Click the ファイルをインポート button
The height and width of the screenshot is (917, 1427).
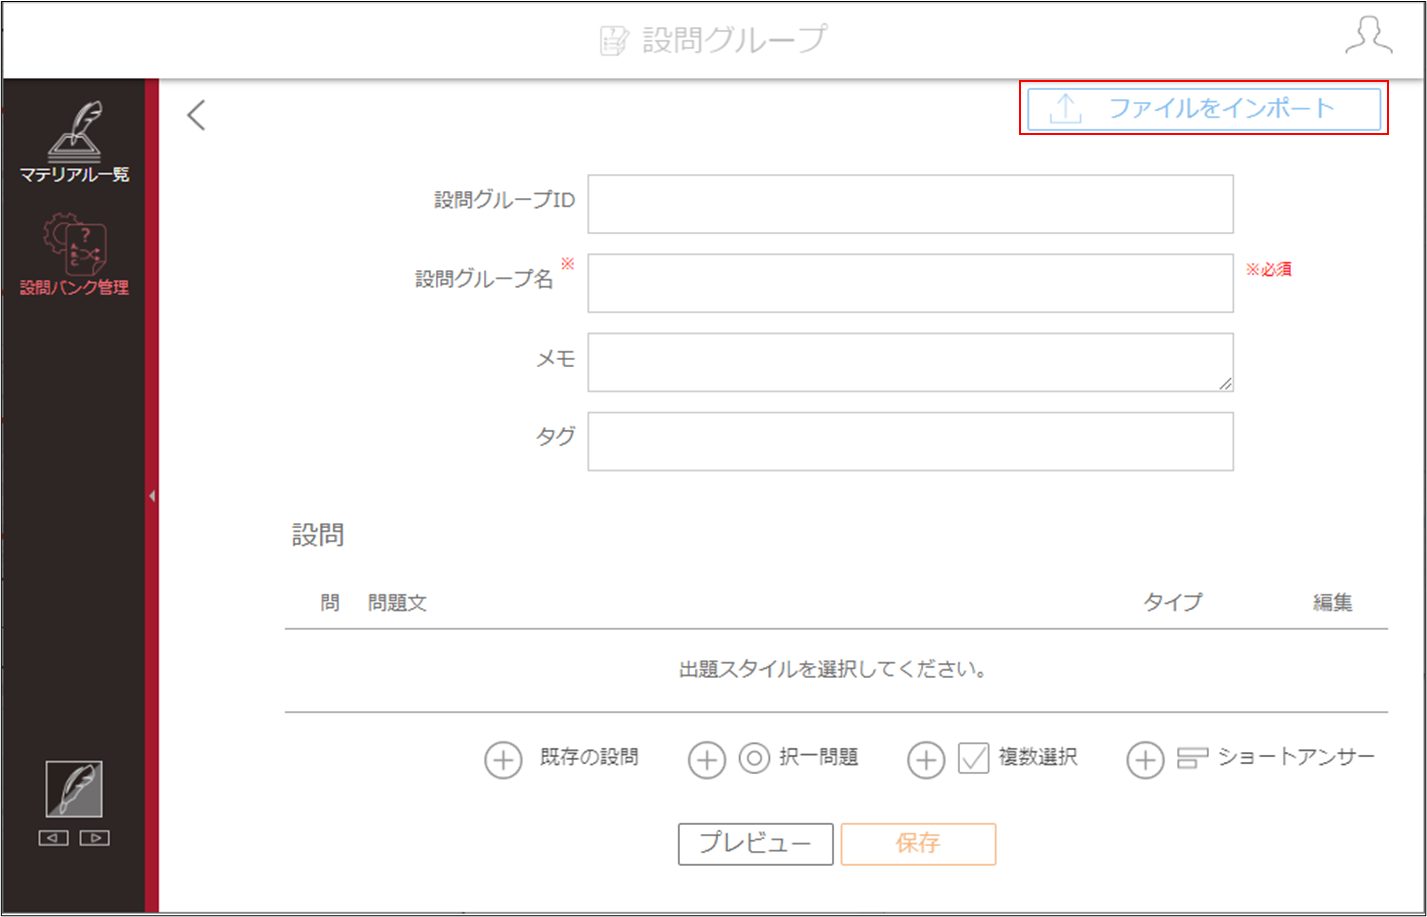click(1204, 109)
